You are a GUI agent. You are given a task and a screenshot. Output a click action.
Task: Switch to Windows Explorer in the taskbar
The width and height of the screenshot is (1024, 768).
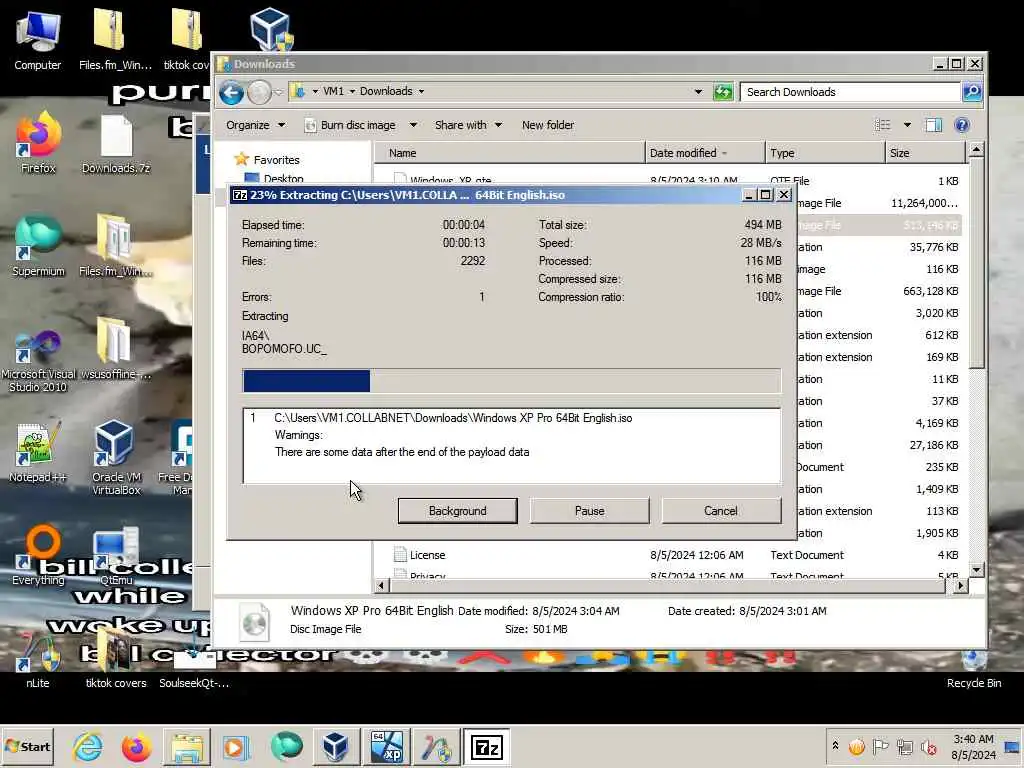coord(186,746)
